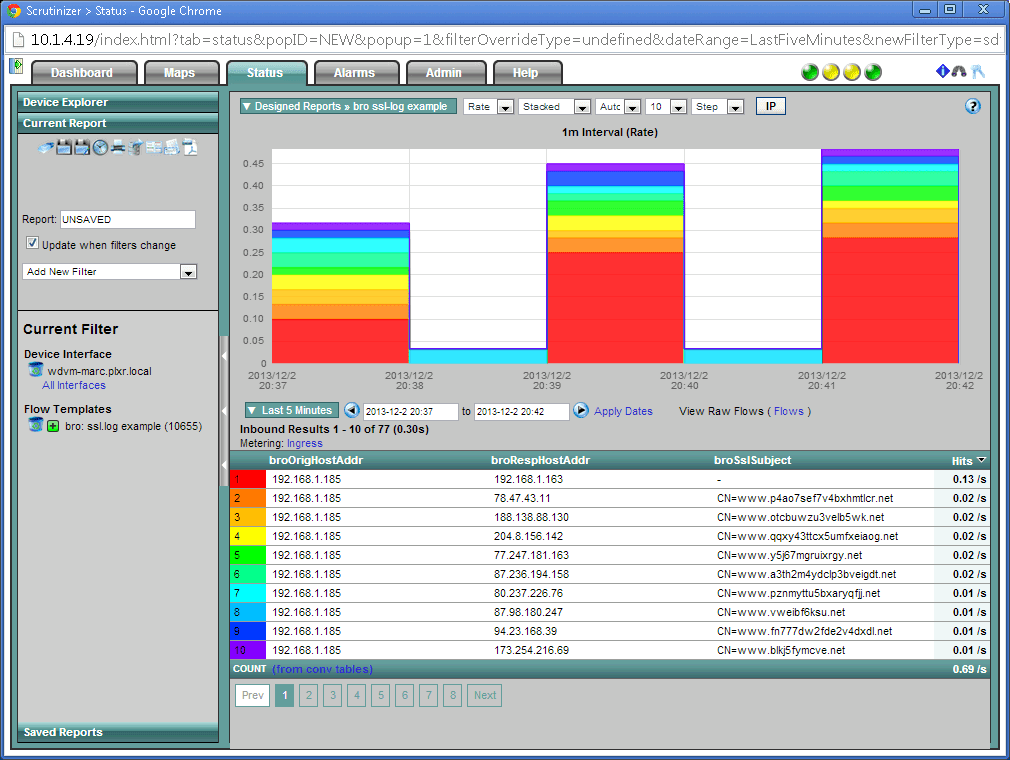The image size is (1010, 760).
Task: Expand the Device Explorer panel header
Action: 119,102
